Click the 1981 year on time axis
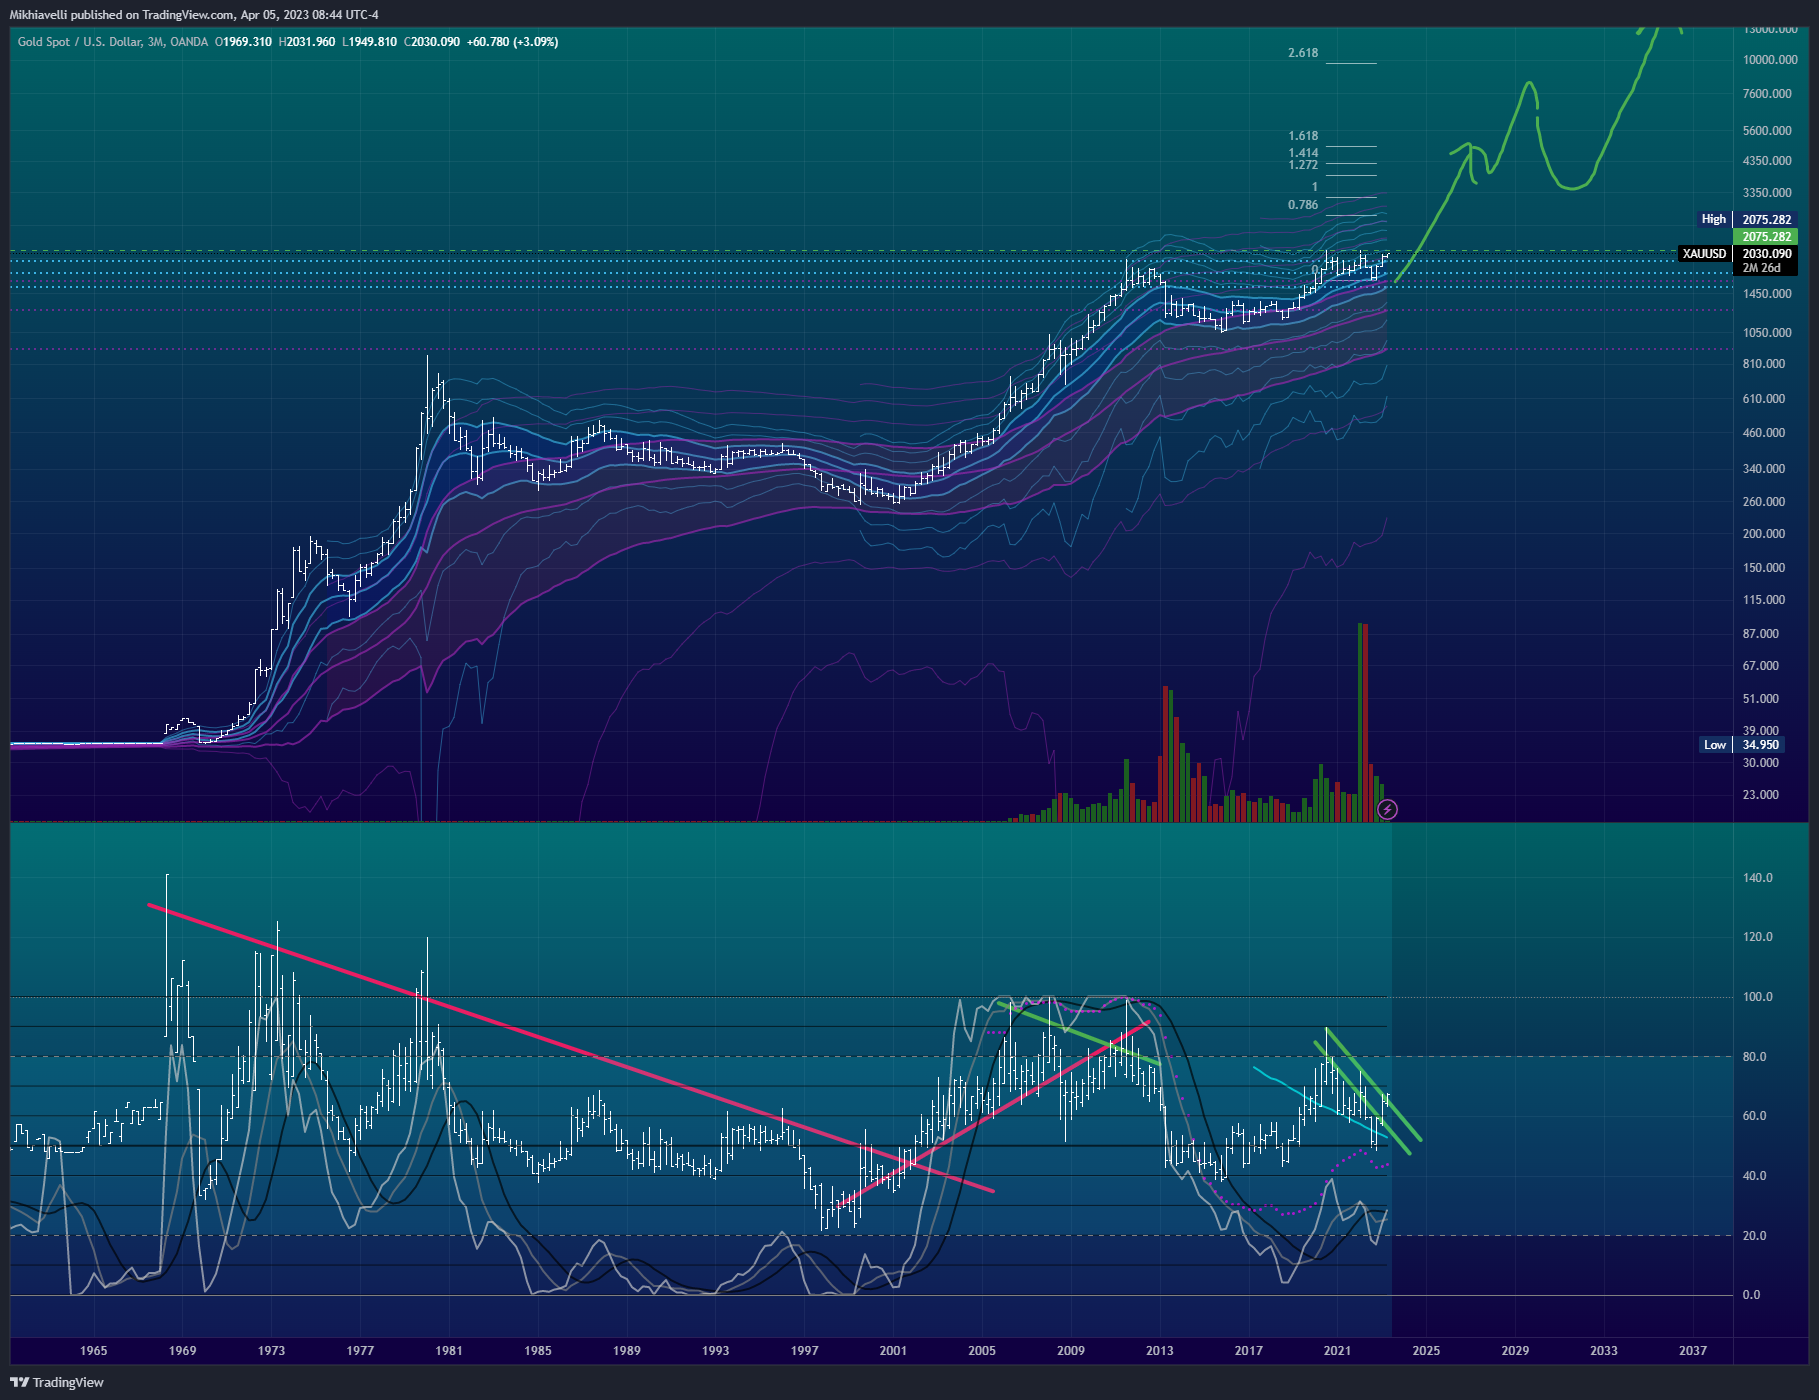This screenshot has height=1400, width=1819. pyautogui.click(x=449, y=1351)
